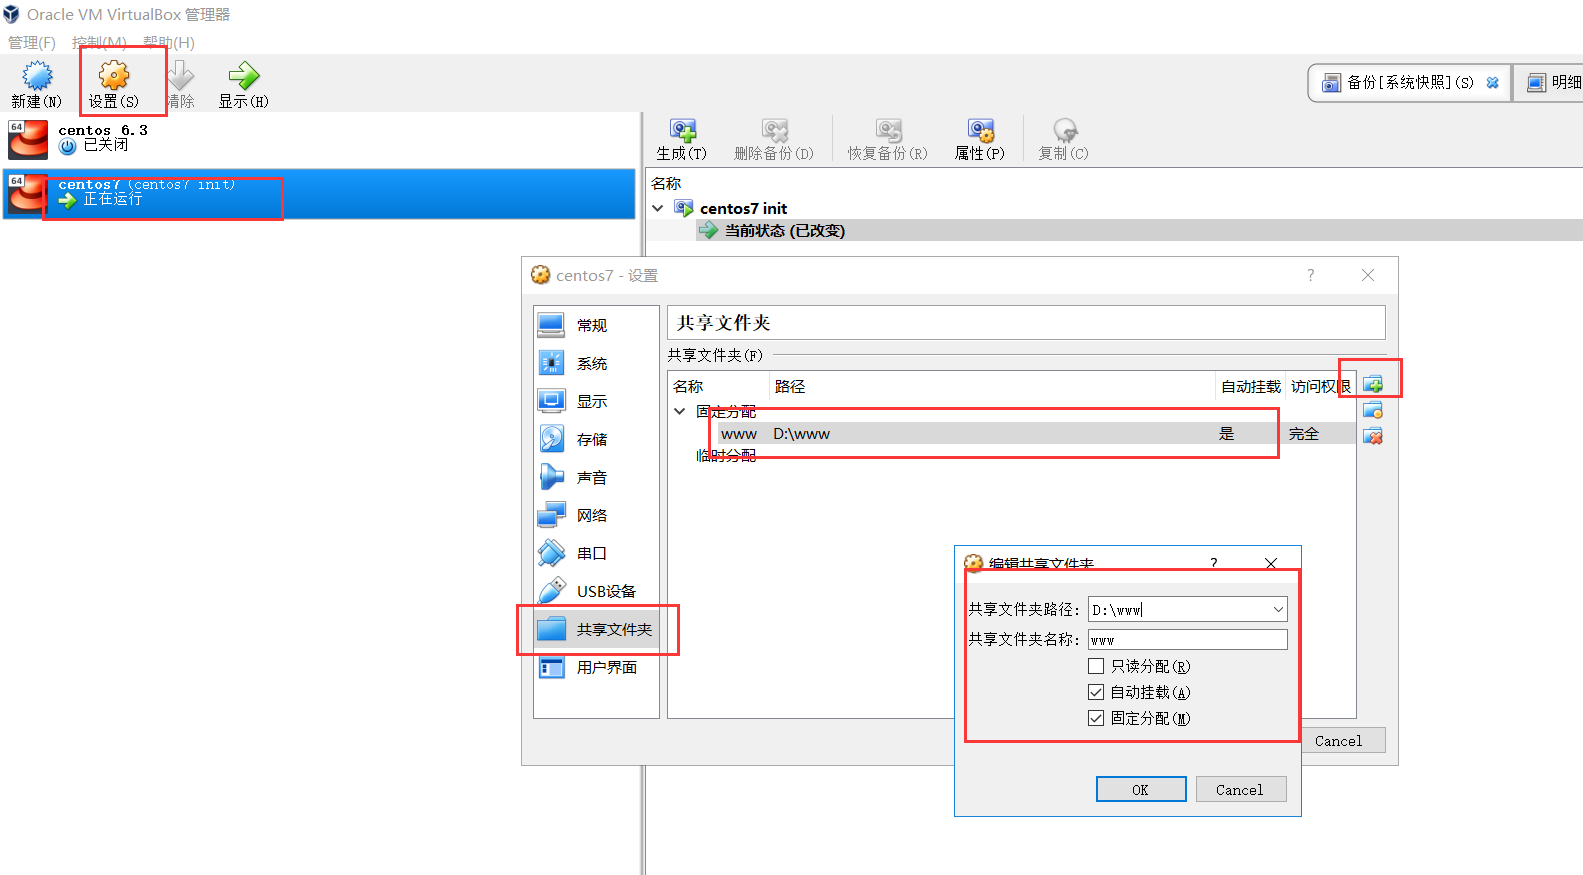Click the 路径 column header
Image resolution: width=1583 pixels, height=875 pixels.
(x=992, y=386)
